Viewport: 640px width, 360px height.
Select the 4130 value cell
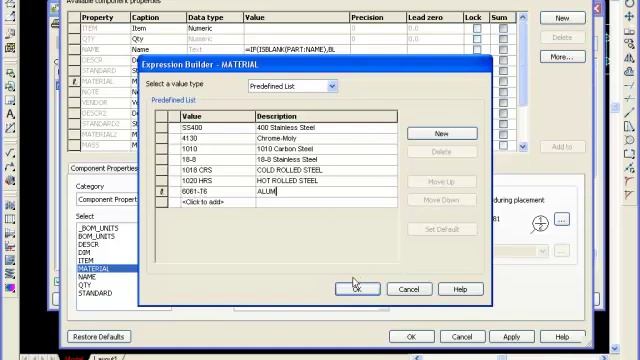pos(218,138)
